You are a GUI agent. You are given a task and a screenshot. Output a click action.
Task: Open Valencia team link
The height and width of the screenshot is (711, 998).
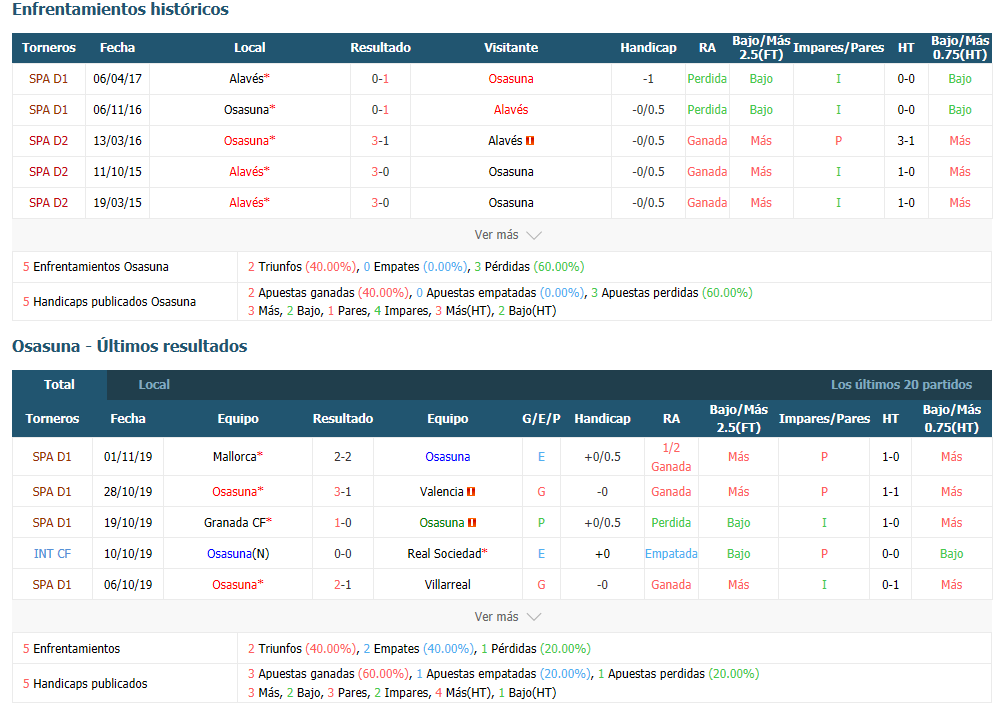[x=442, y=492]
